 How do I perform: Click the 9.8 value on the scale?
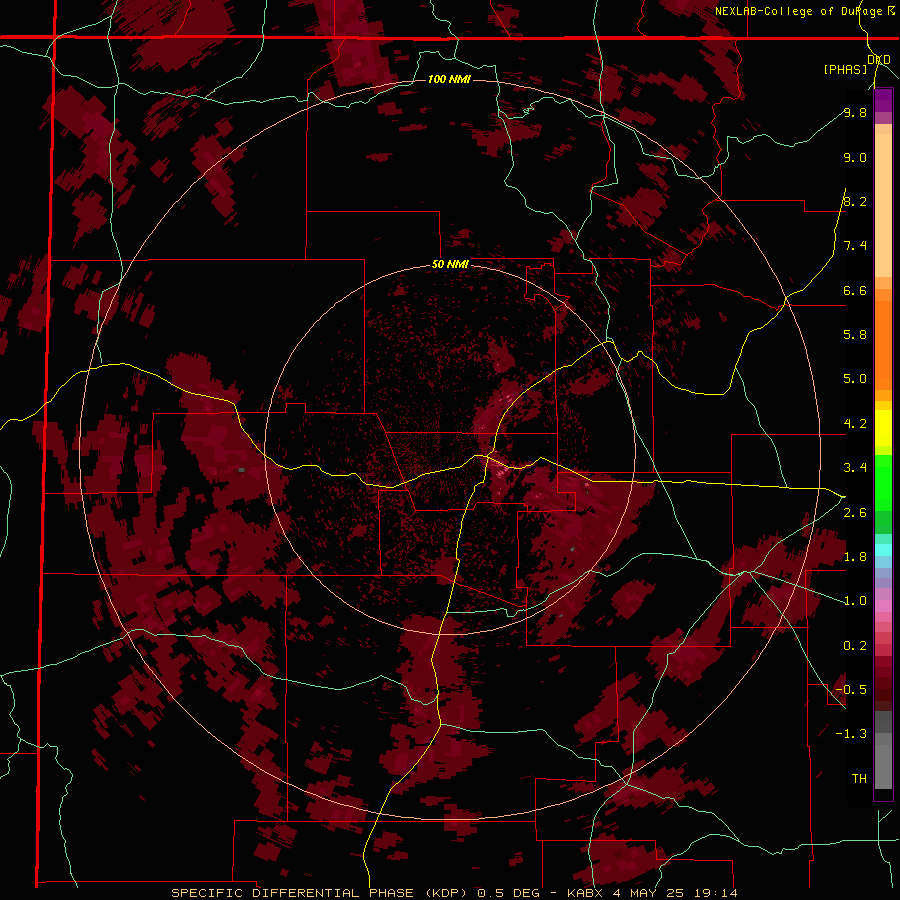pos(855,112)
